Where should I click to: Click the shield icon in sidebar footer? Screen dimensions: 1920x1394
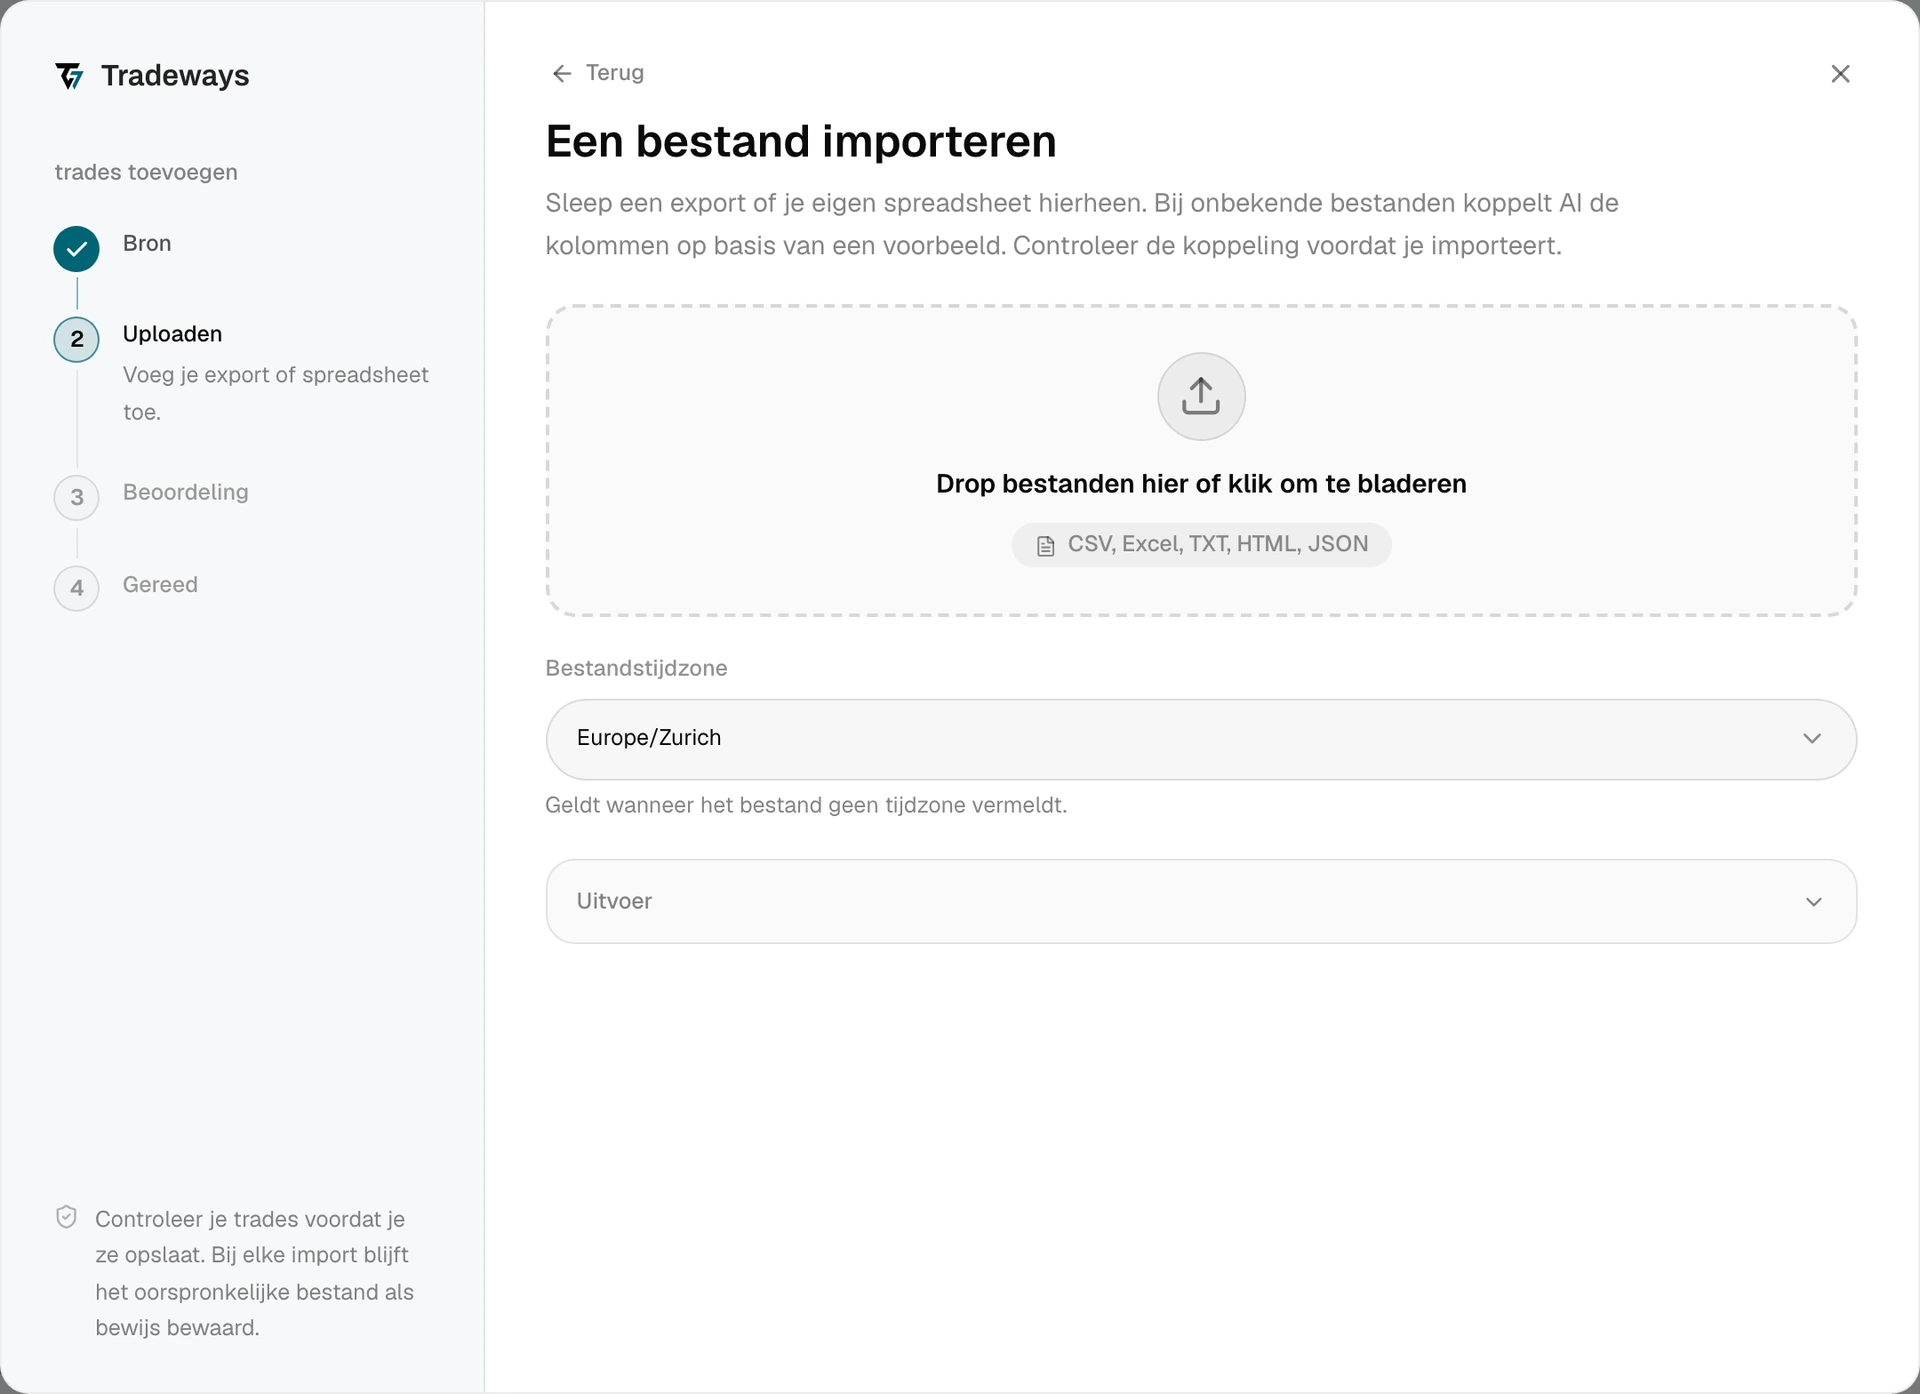coord(66,1217)
